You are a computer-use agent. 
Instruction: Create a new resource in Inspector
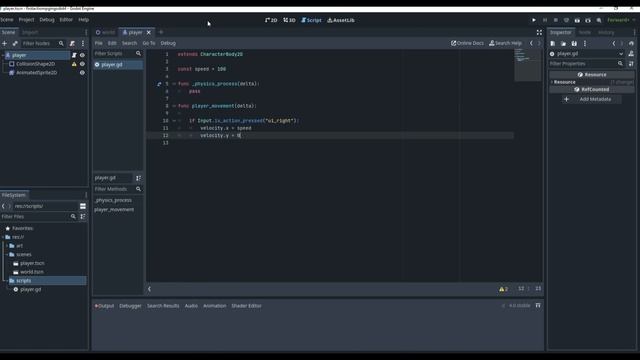point(553,43)
